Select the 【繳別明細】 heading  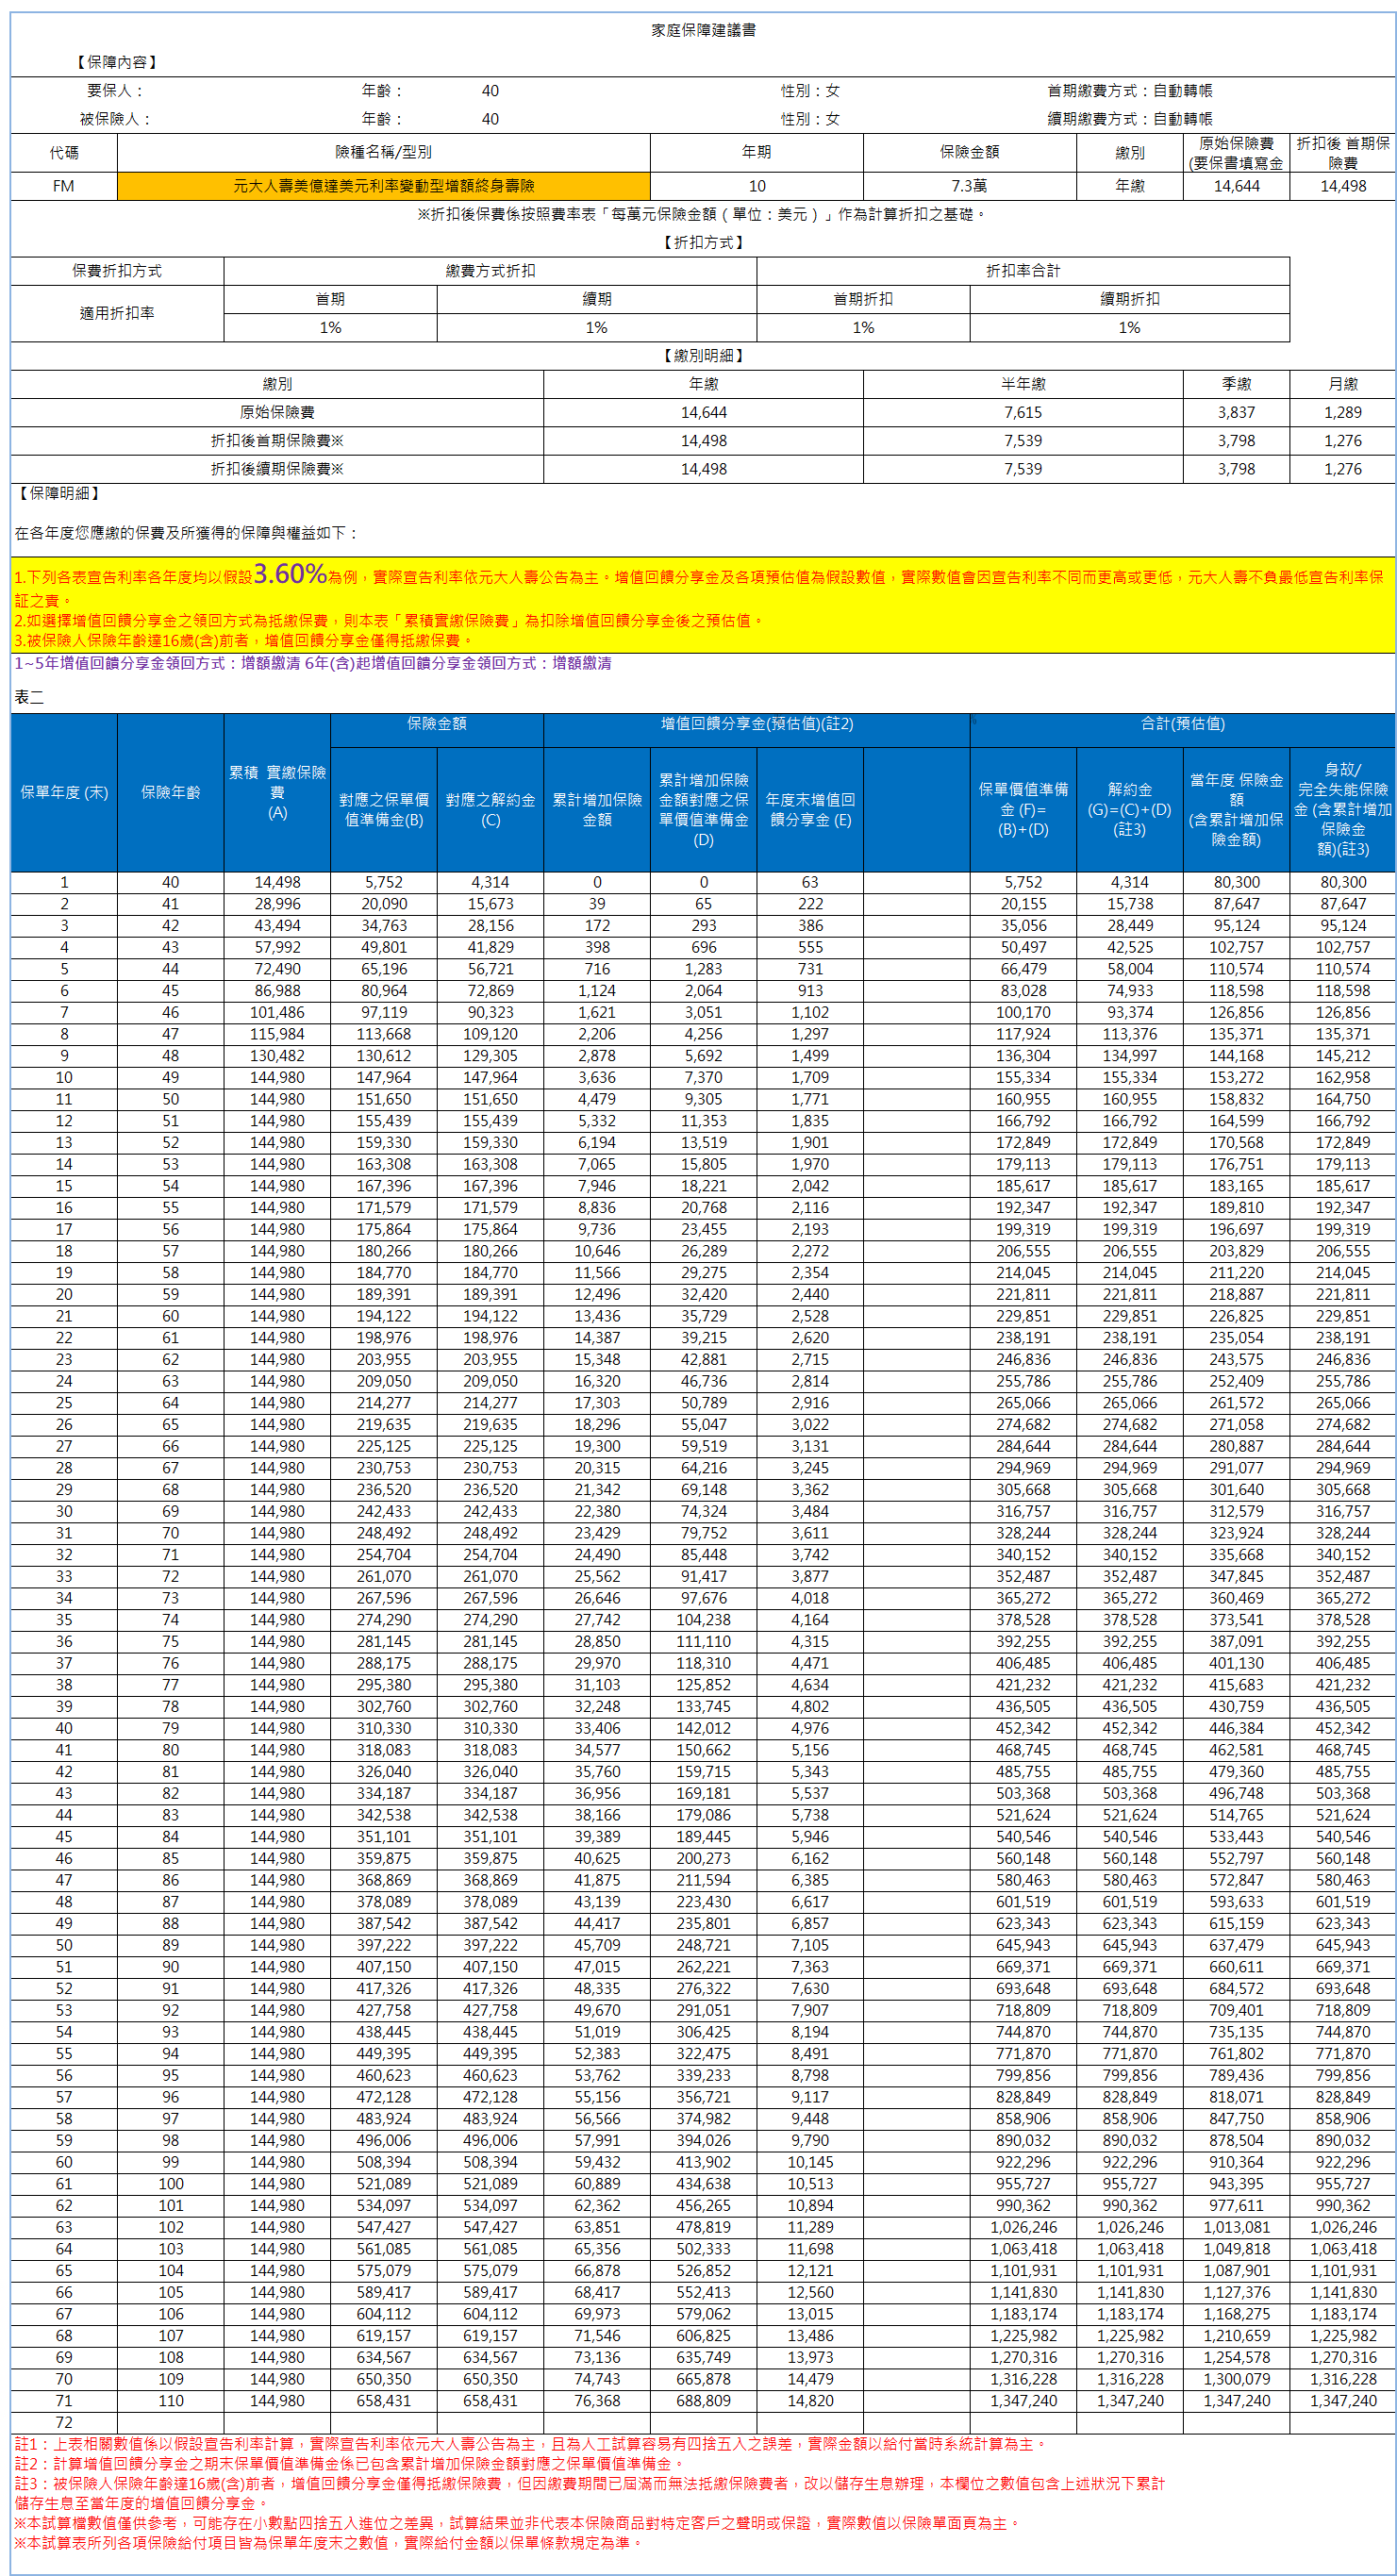point(703,356)
